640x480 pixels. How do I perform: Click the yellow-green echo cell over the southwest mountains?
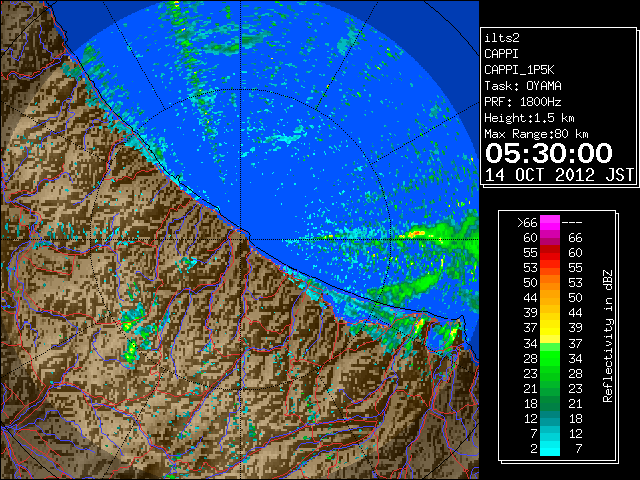[x=131, y=351]
